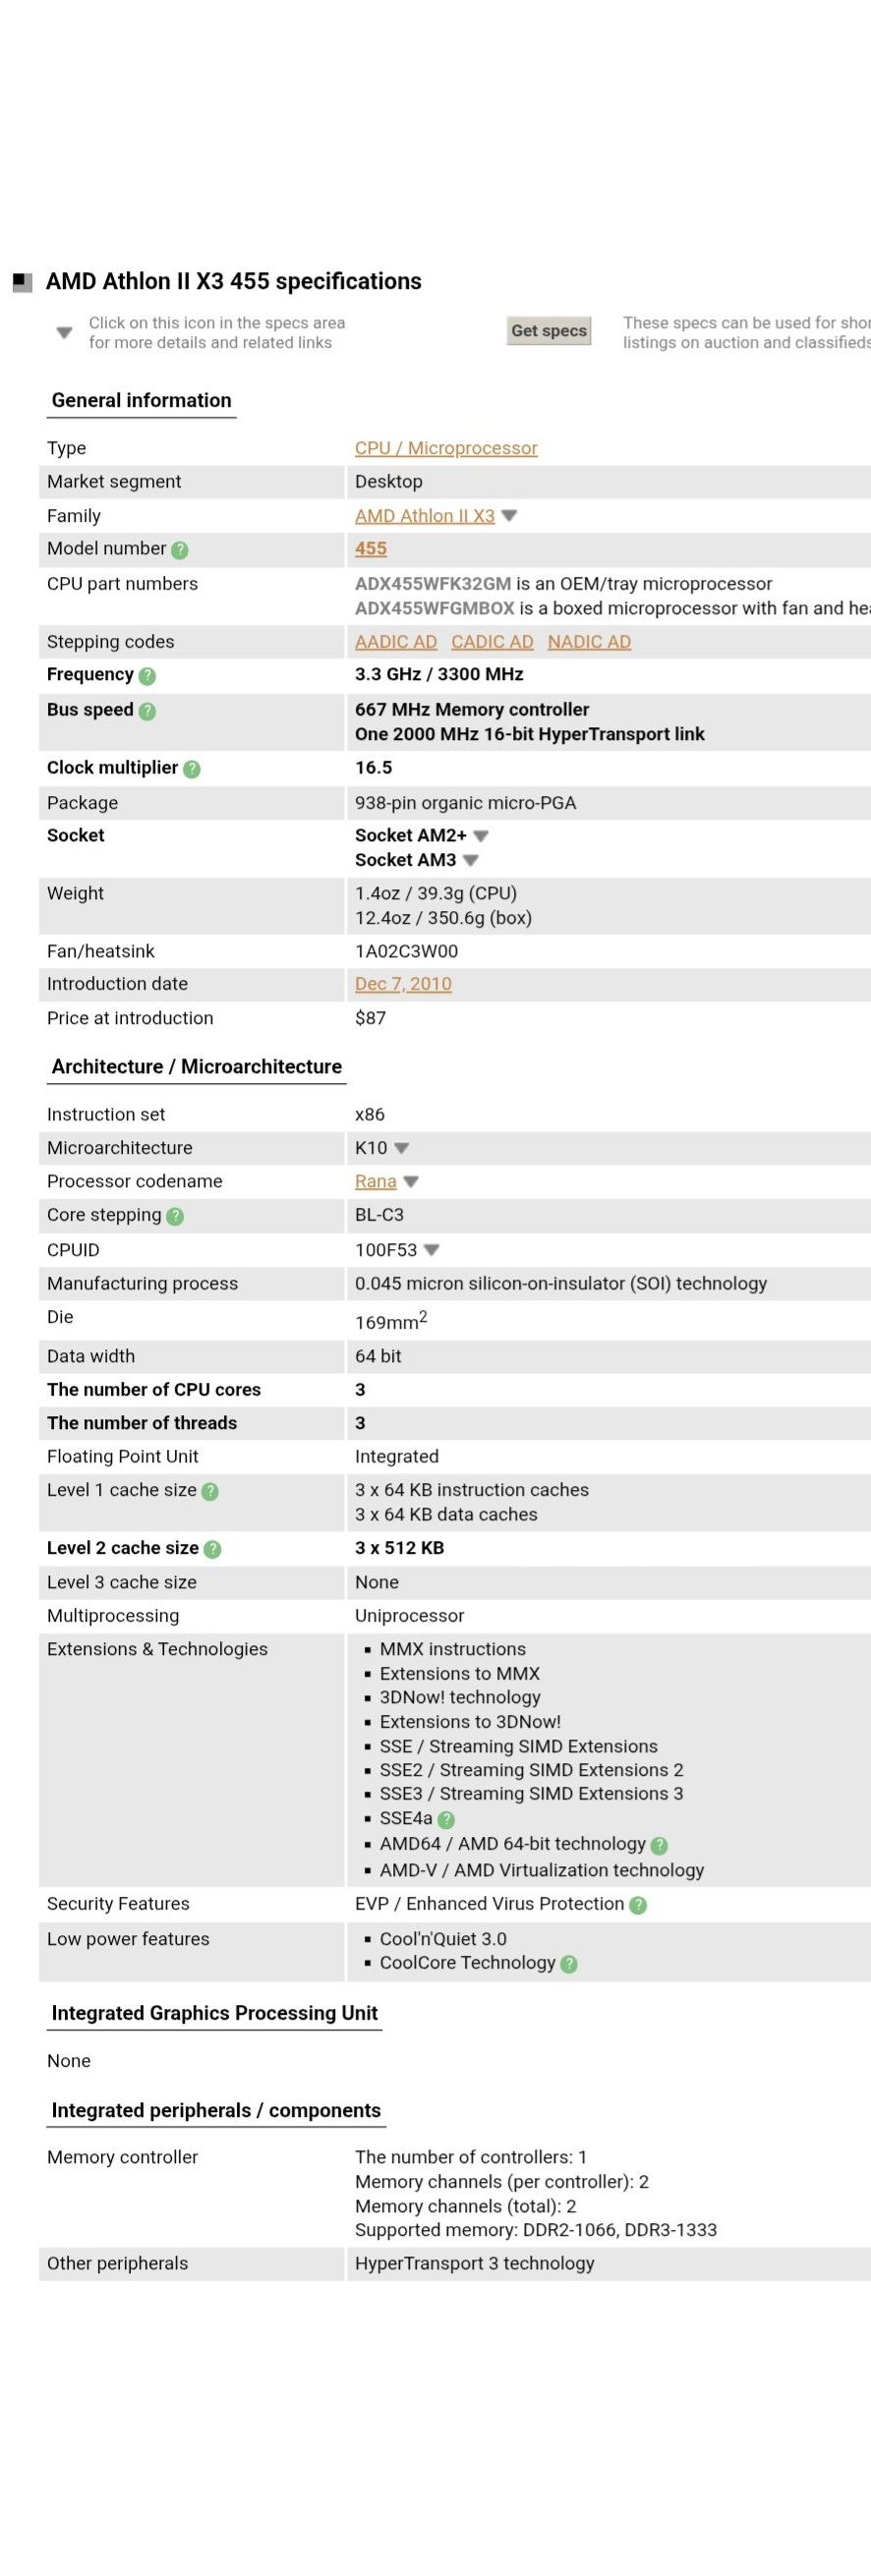Click the help icon beside Model number
The image size is (871, 2576).
pos(180,550)
